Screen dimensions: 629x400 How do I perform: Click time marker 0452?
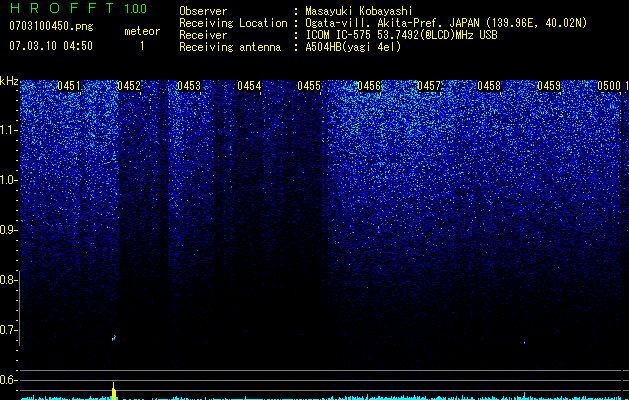pos(129,86)
